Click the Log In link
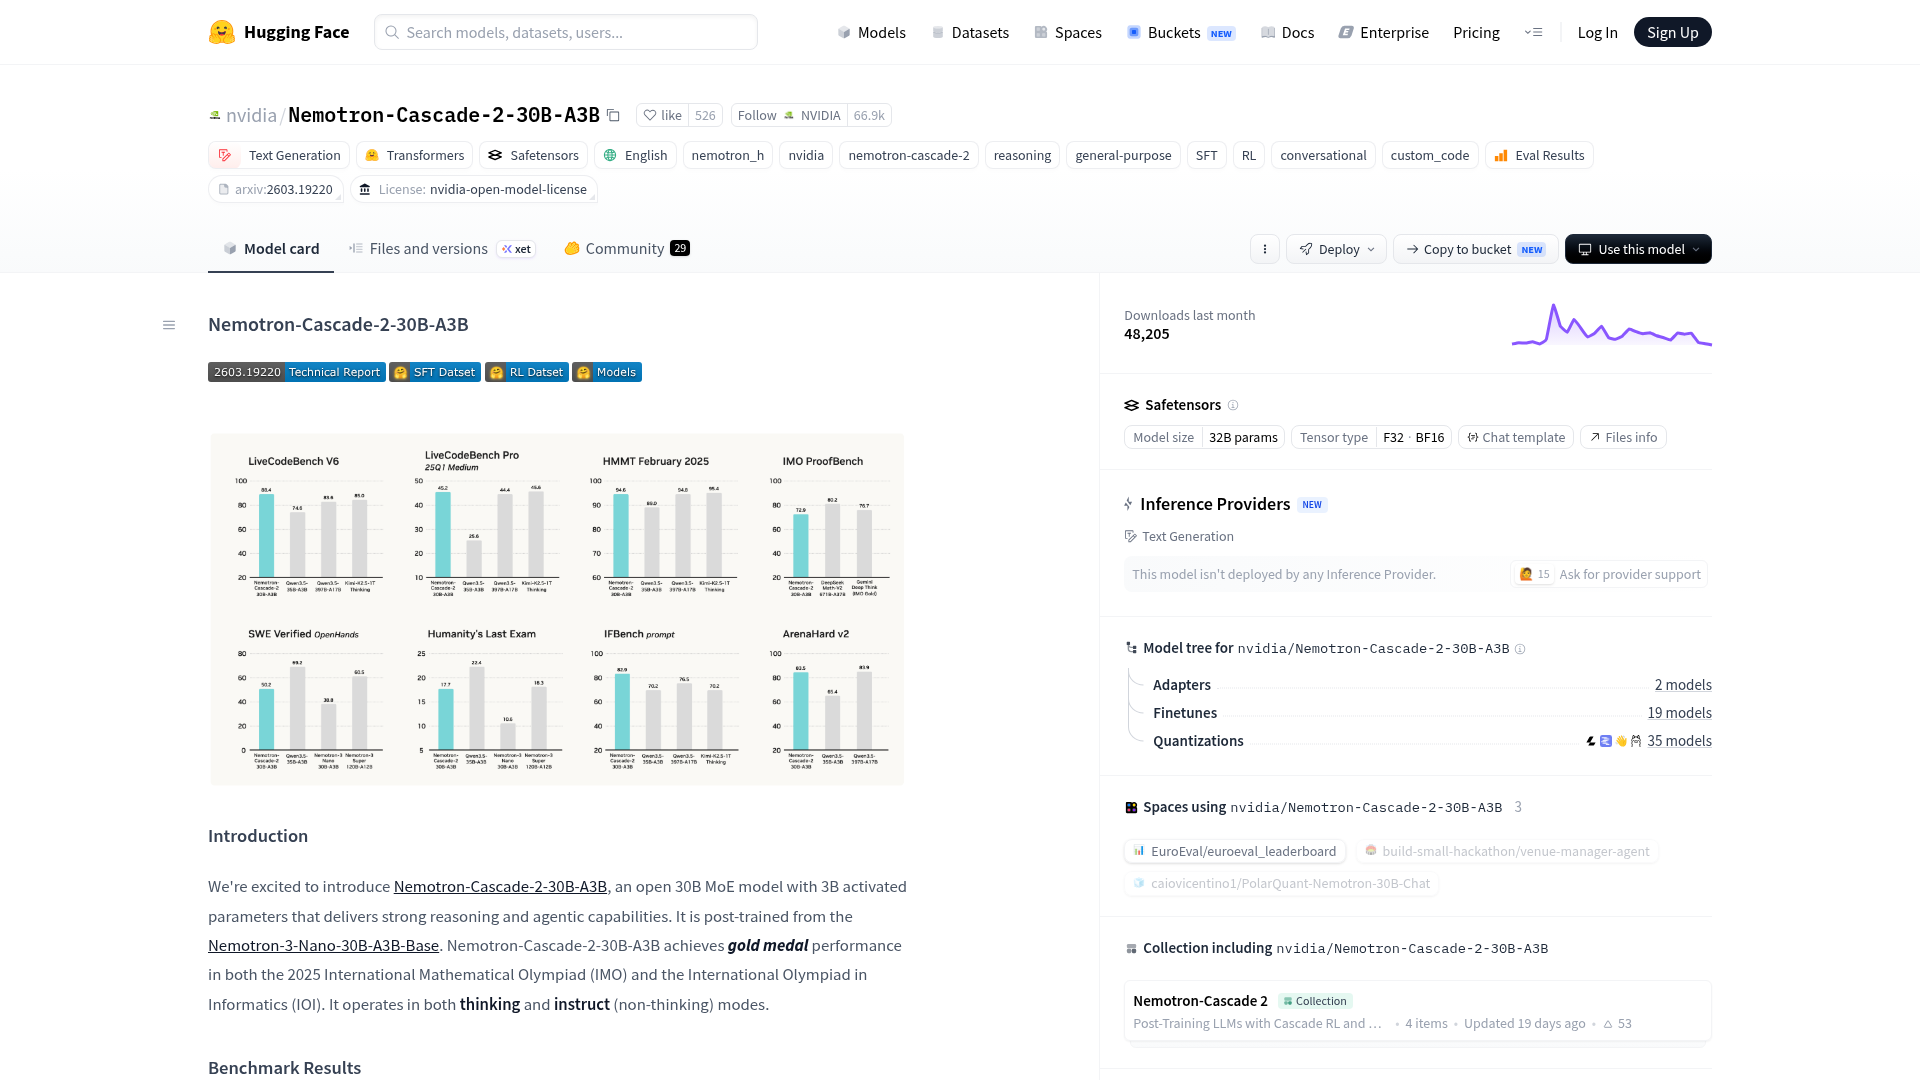The image size is (1920, 1080). click(x=1597, y=32)
